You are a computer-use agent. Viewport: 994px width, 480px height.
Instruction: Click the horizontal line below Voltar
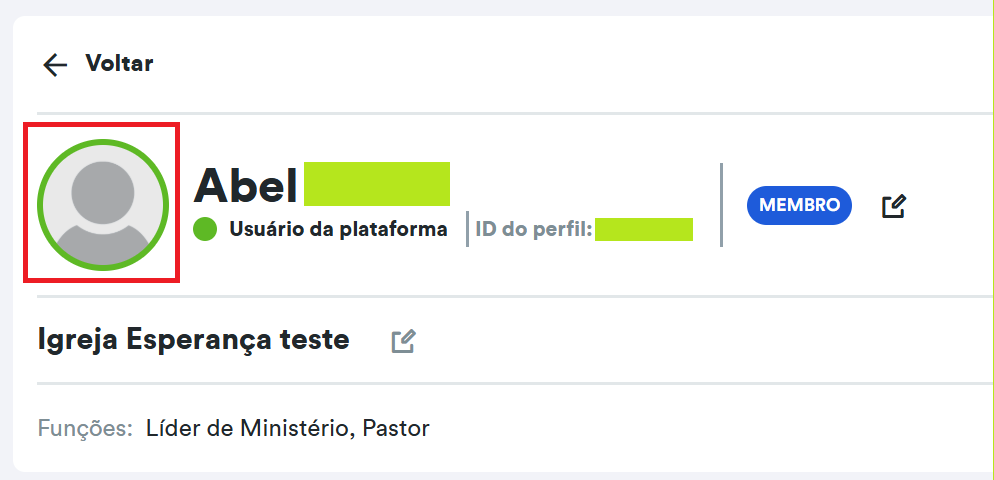coord(500,113)
